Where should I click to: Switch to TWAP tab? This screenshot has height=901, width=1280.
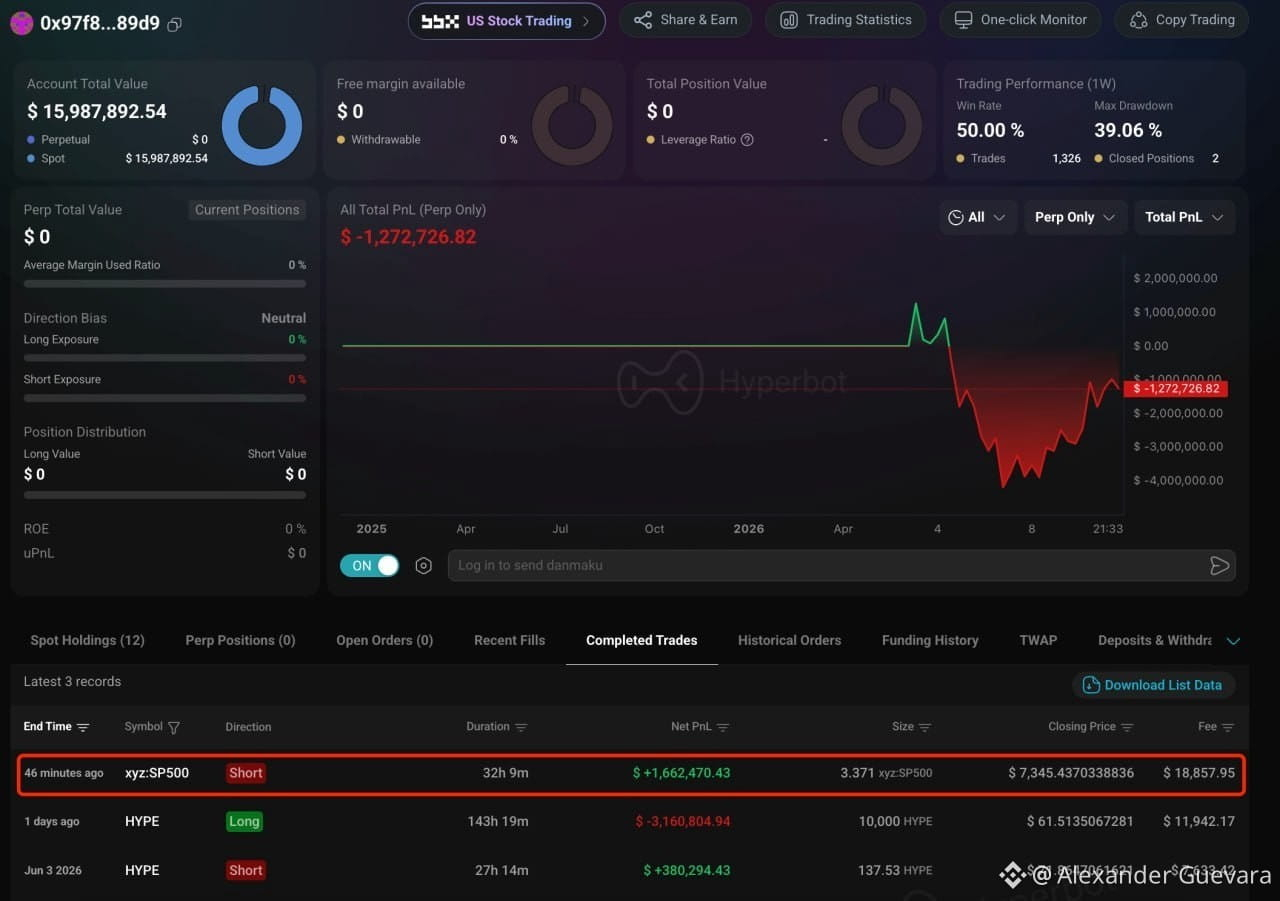click(1038, 640)
